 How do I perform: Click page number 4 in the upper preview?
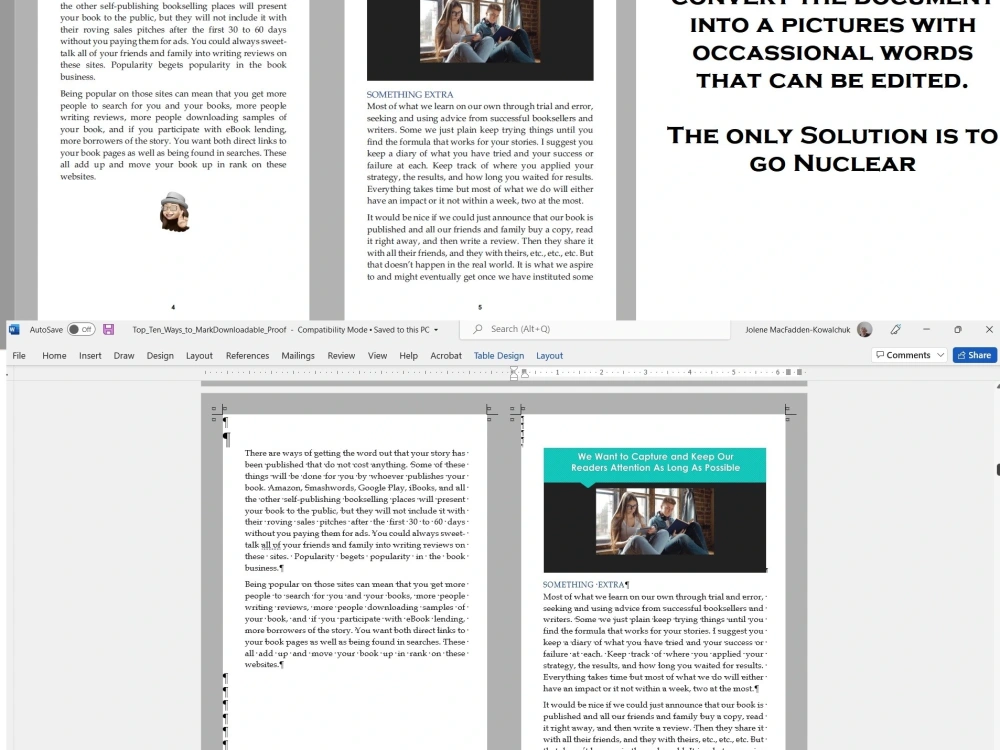point(173,307)
